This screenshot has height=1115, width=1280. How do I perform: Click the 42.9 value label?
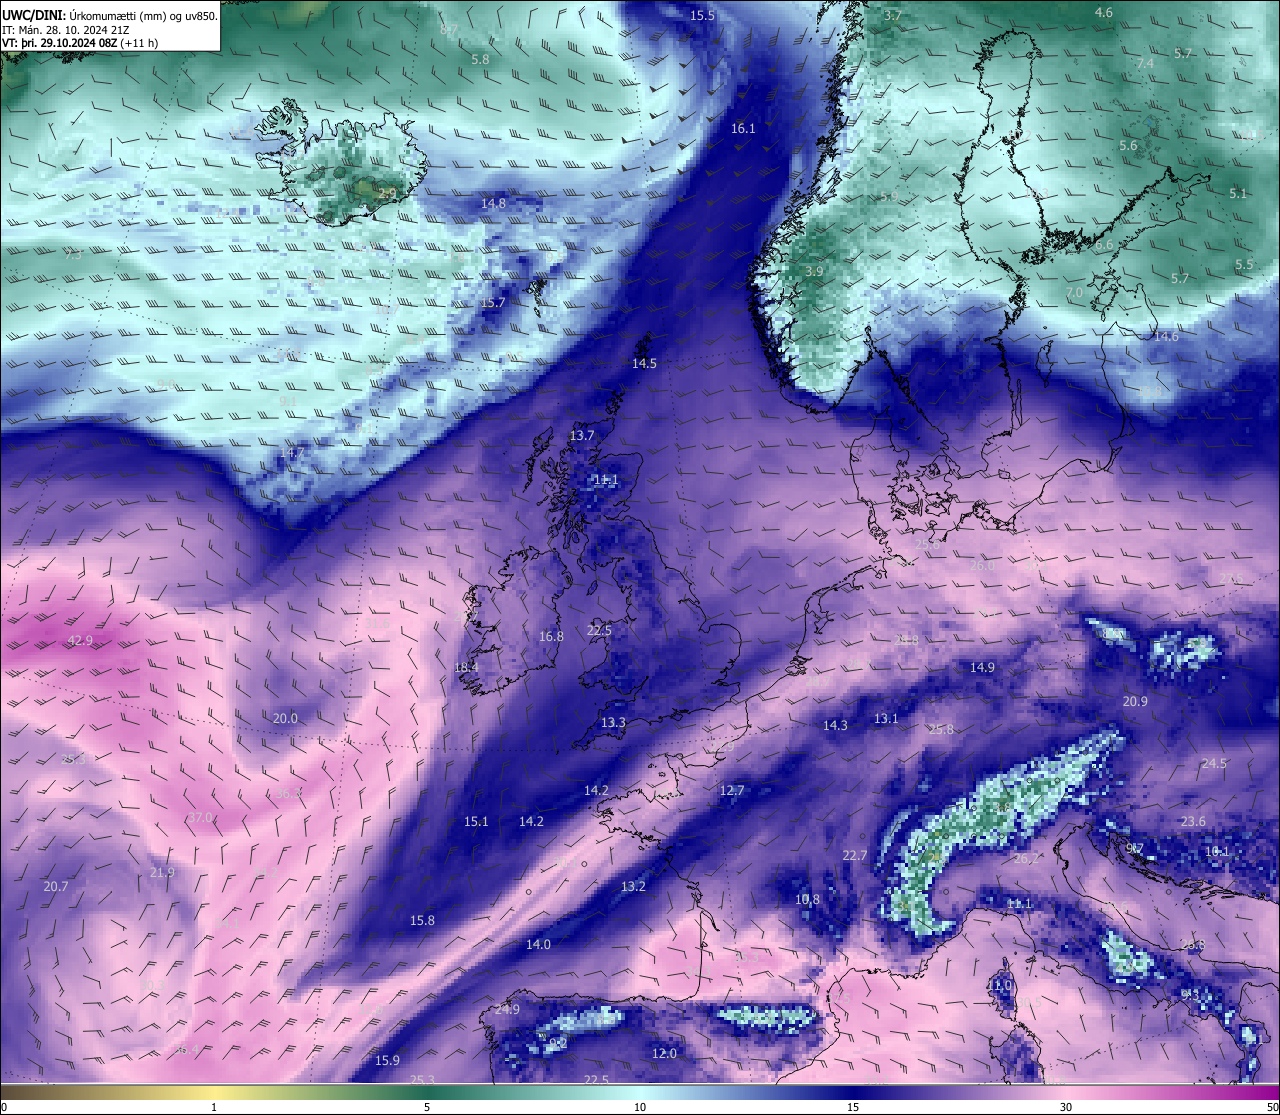pyautogui.click(x=80, y=641)
